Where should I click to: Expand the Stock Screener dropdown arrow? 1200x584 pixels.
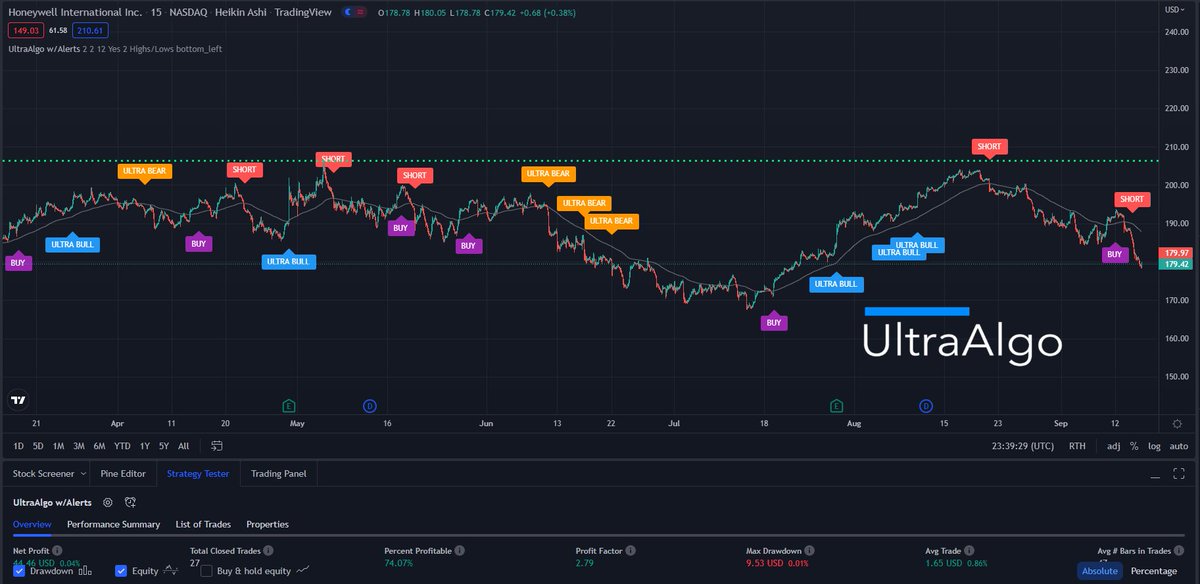click(82, 474)
